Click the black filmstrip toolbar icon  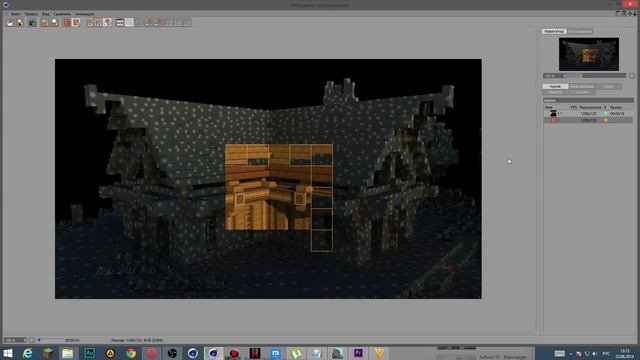coord(120,22)
